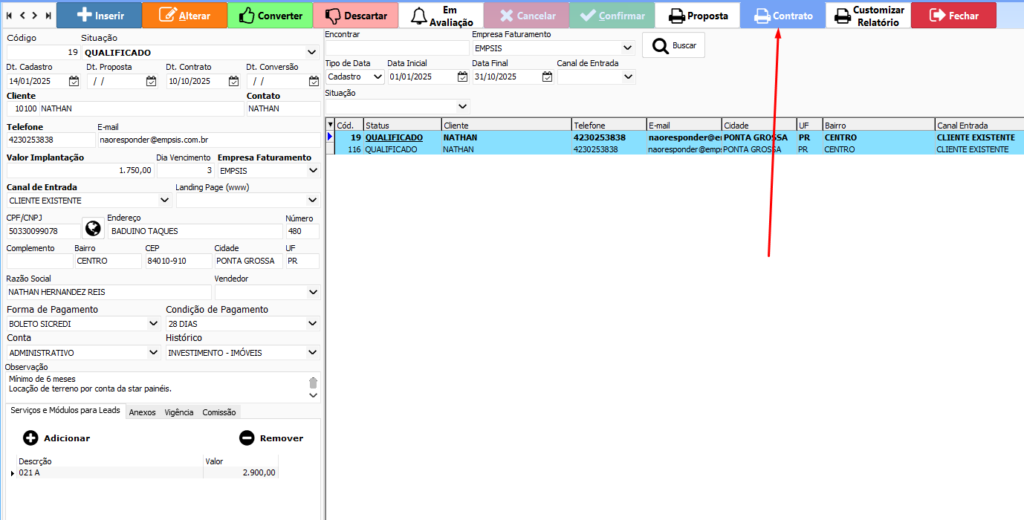Click Adicionar to add a service
This screenshot has width=1024, height=520.
point(56,438)
